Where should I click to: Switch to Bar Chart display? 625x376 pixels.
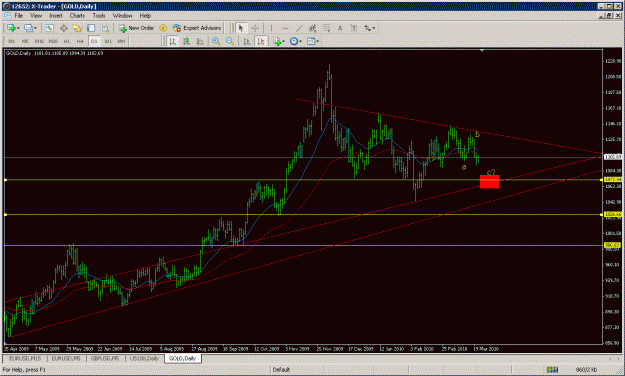(173, 41)
